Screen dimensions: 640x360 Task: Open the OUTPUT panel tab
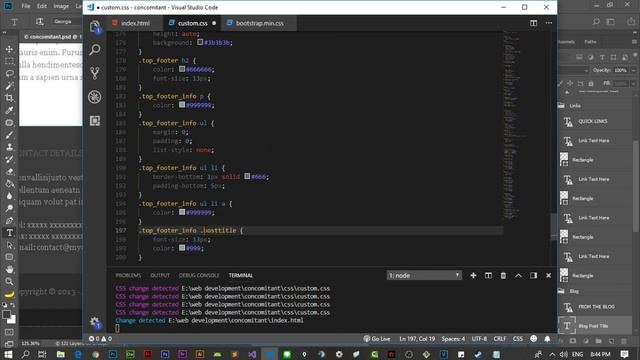pos(160,276)
